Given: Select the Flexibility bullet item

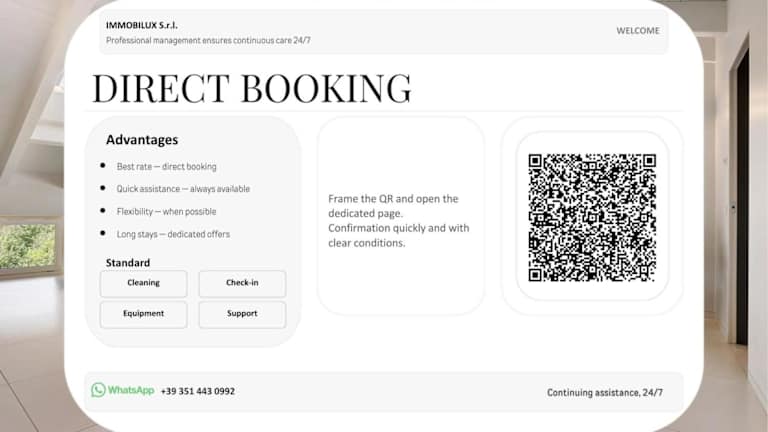Looking at the screenshot, I should click(x=166, y=212).
